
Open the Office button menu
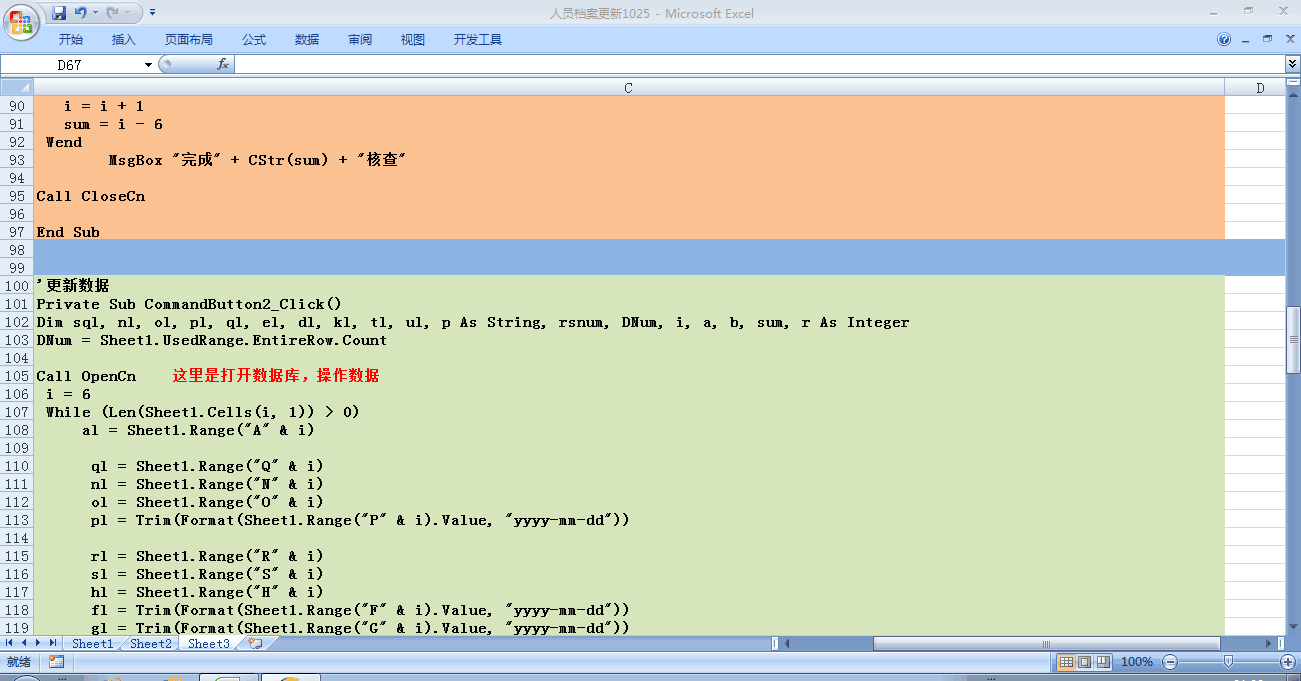point(22,22)
